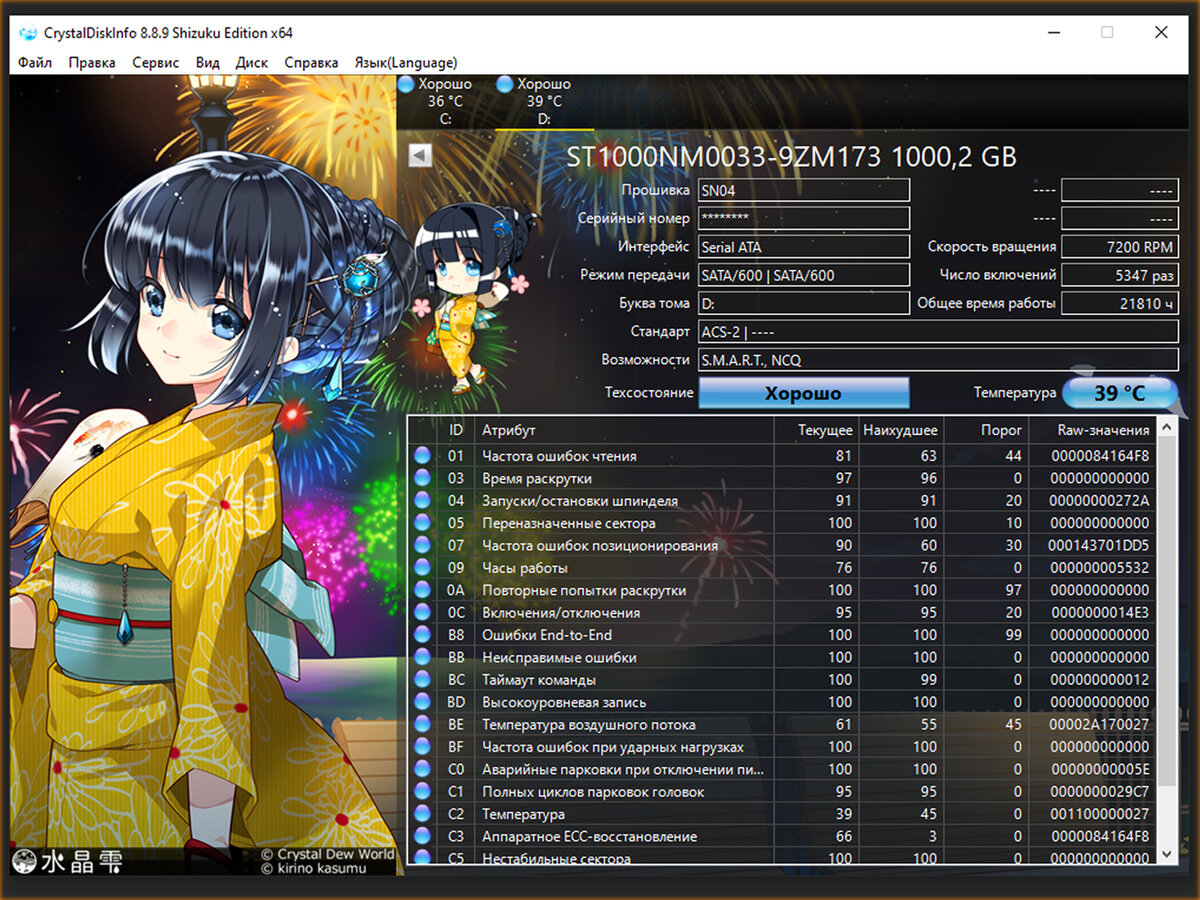Open the Сервис menu

click(x=155, y=62)
